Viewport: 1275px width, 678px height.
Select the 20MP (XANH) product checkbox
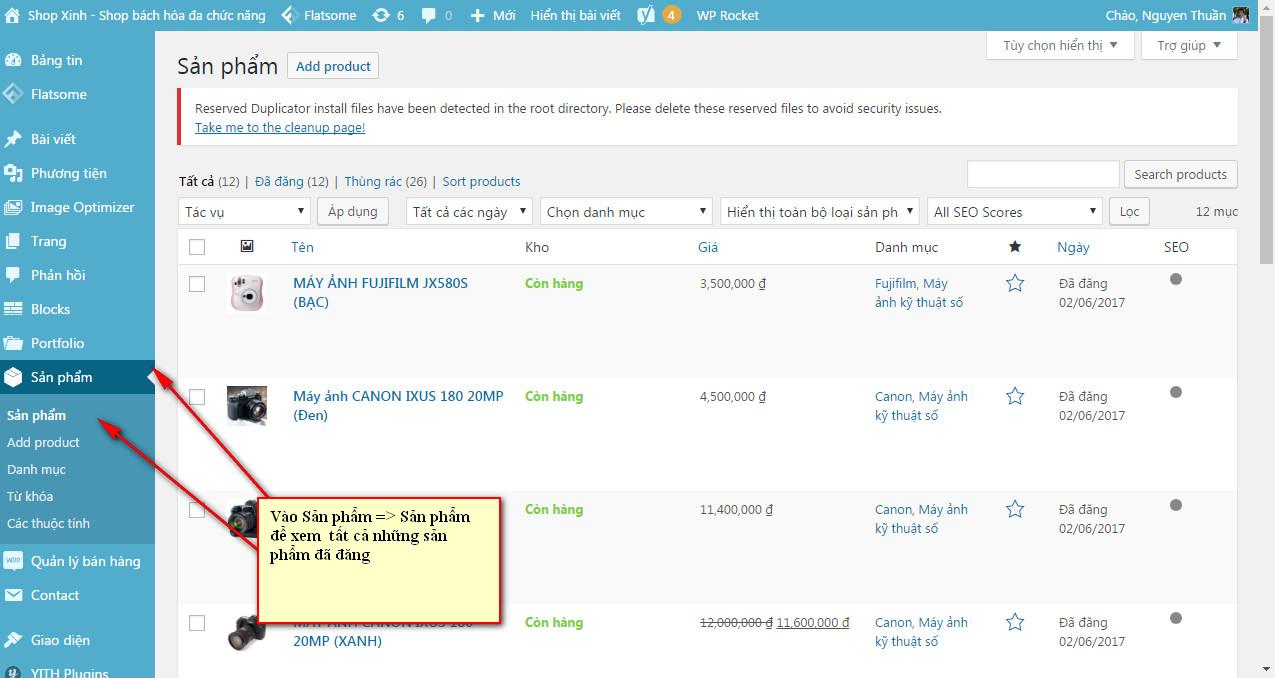pyautogui.click(x=197, y=623)
